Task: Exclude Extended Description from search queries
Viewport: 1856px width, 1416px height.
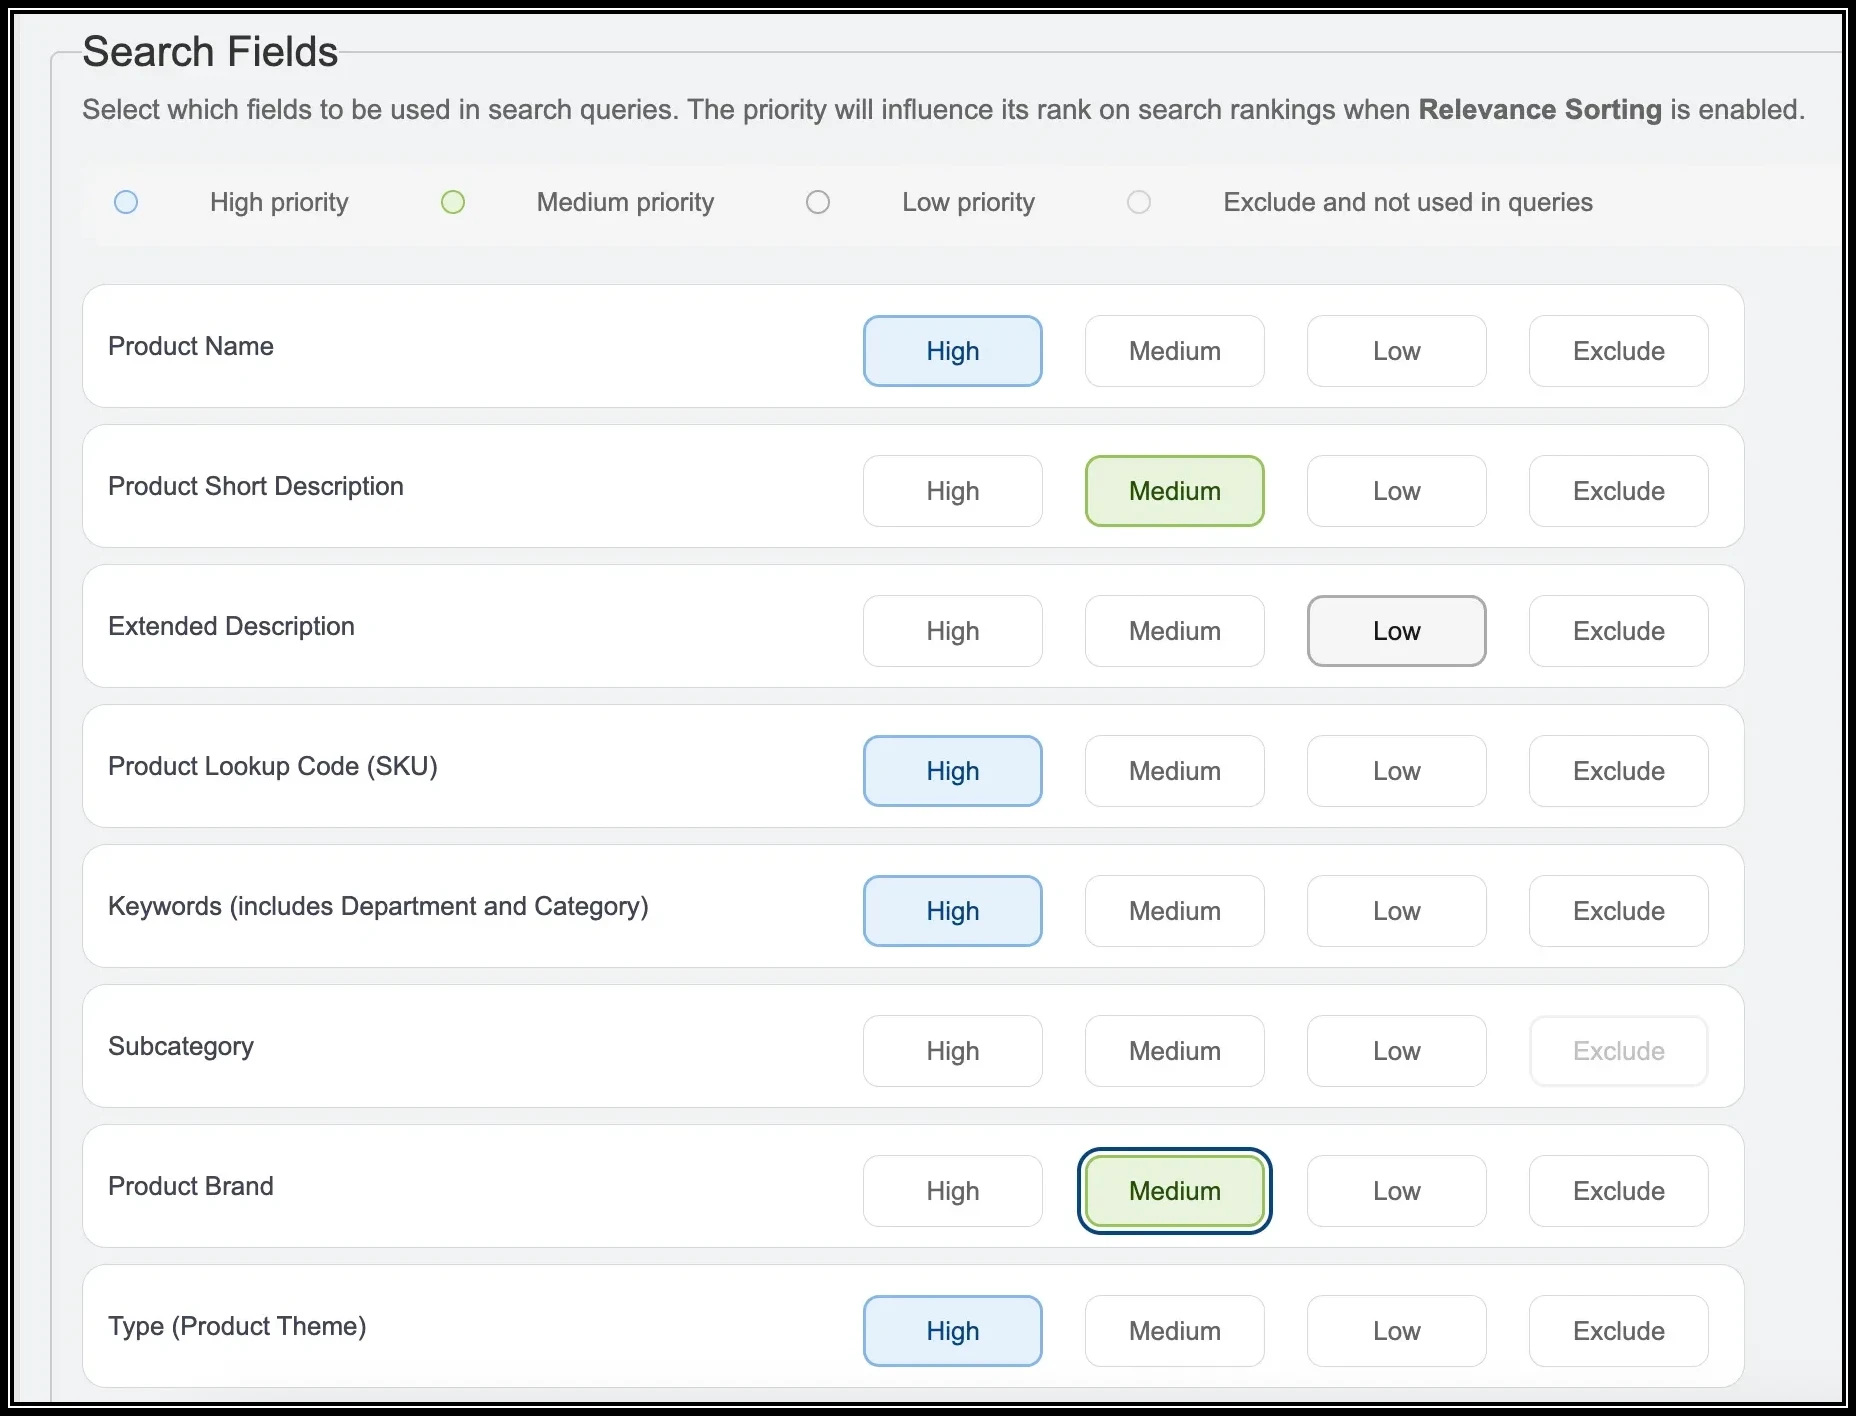Action: tap(1618, 631)
